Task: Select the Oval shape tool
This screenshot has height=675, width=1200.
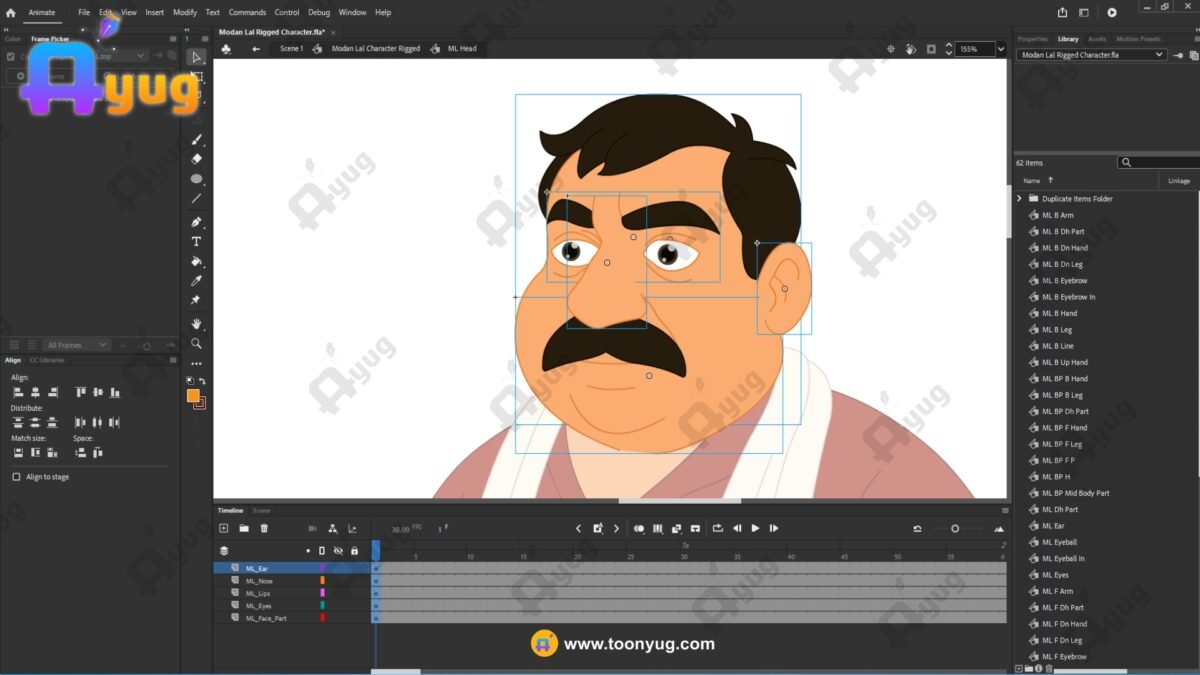Action: pos(196,179)
